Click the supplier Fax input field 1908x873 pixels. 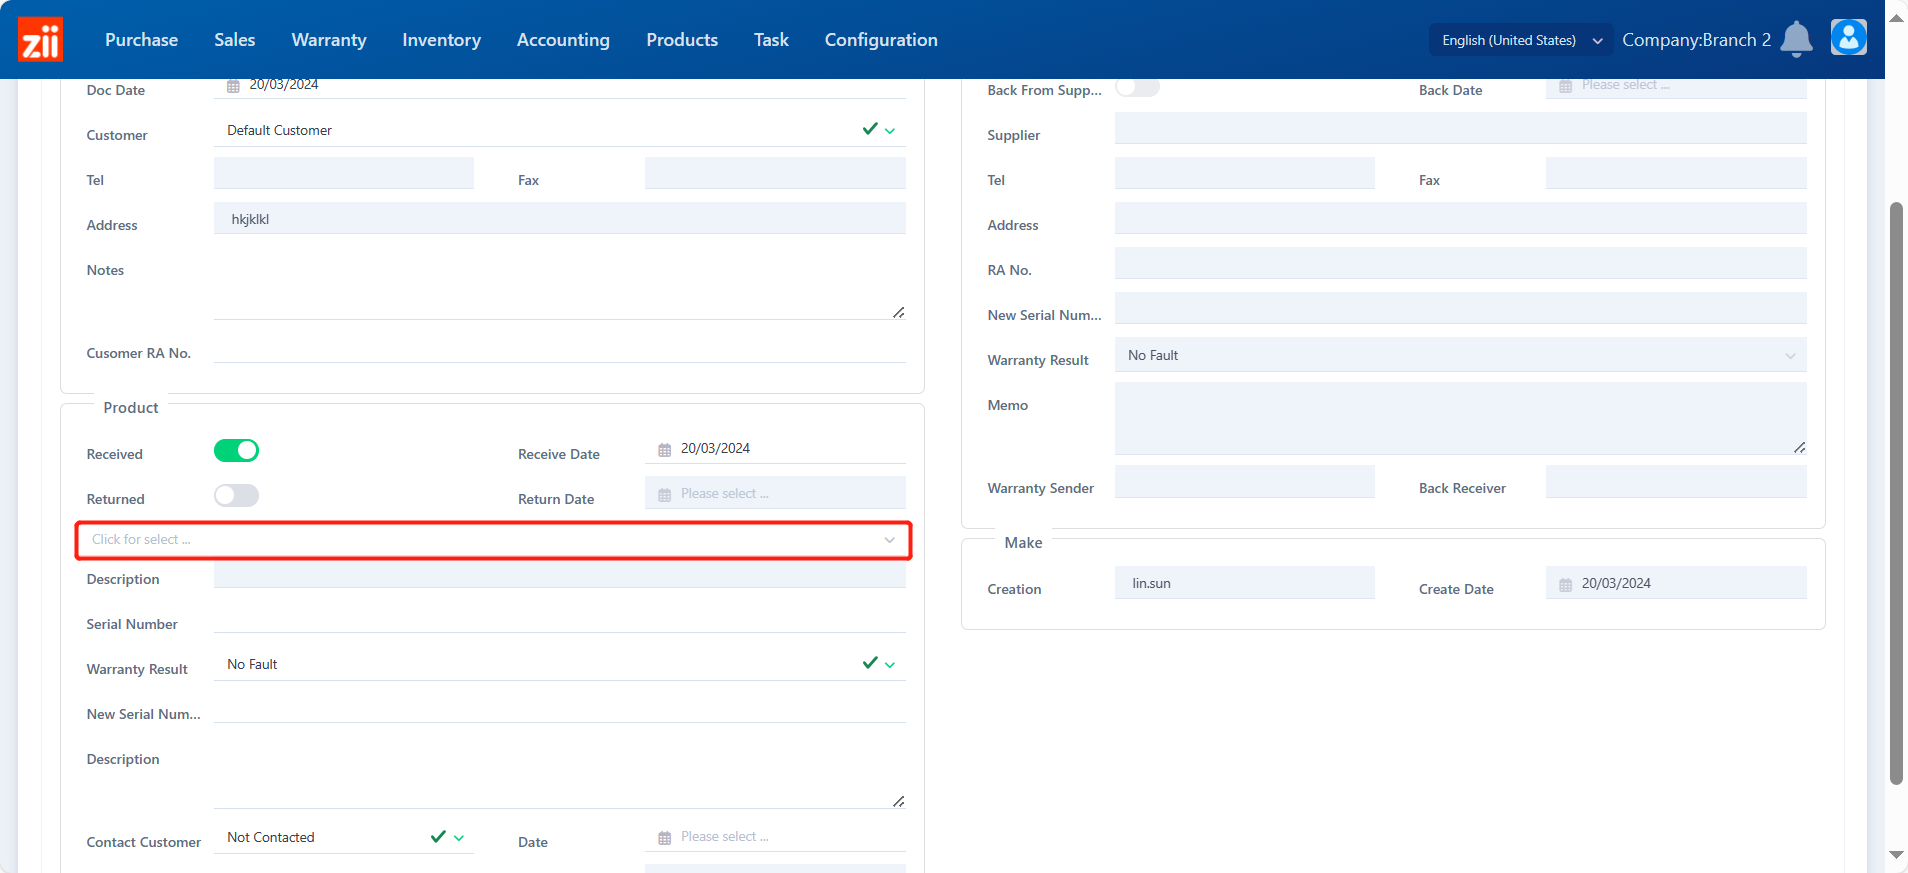click(1676, 173)
